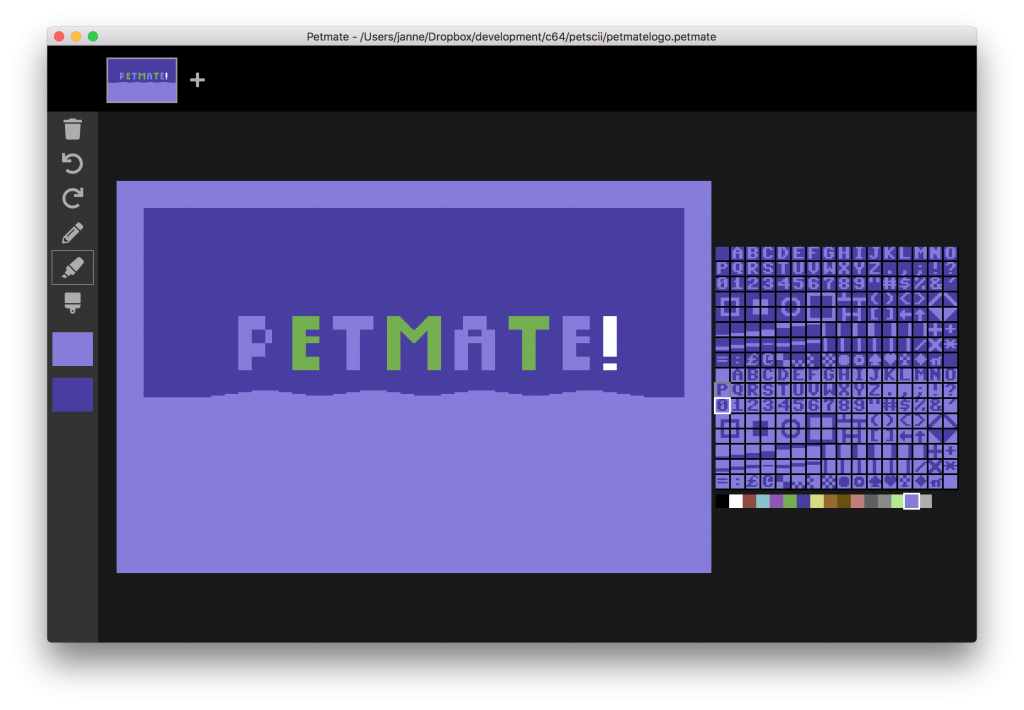Screen dimensions: 1024x710
Task: Open the PETMATE! screen thumbnail tab
Action: pyautogui.click(x=142, y=80)
